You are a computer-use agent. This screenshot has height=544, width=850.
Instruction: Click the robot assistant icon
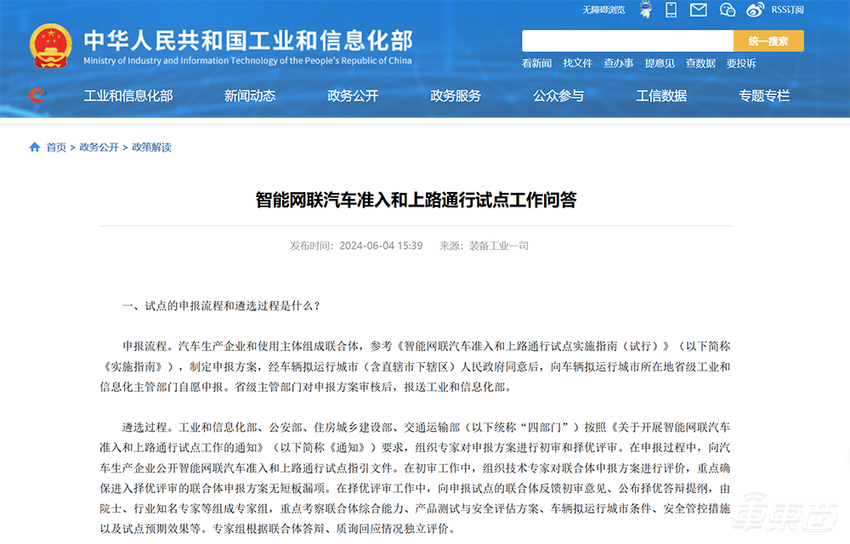tap(648, 10)
